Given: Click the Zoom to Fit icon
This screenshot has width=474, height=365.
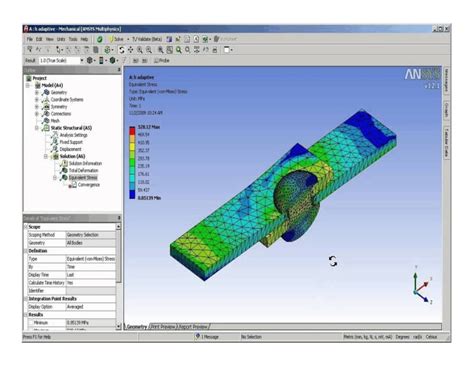Looking at the screenshot, I should pos(161,50).
